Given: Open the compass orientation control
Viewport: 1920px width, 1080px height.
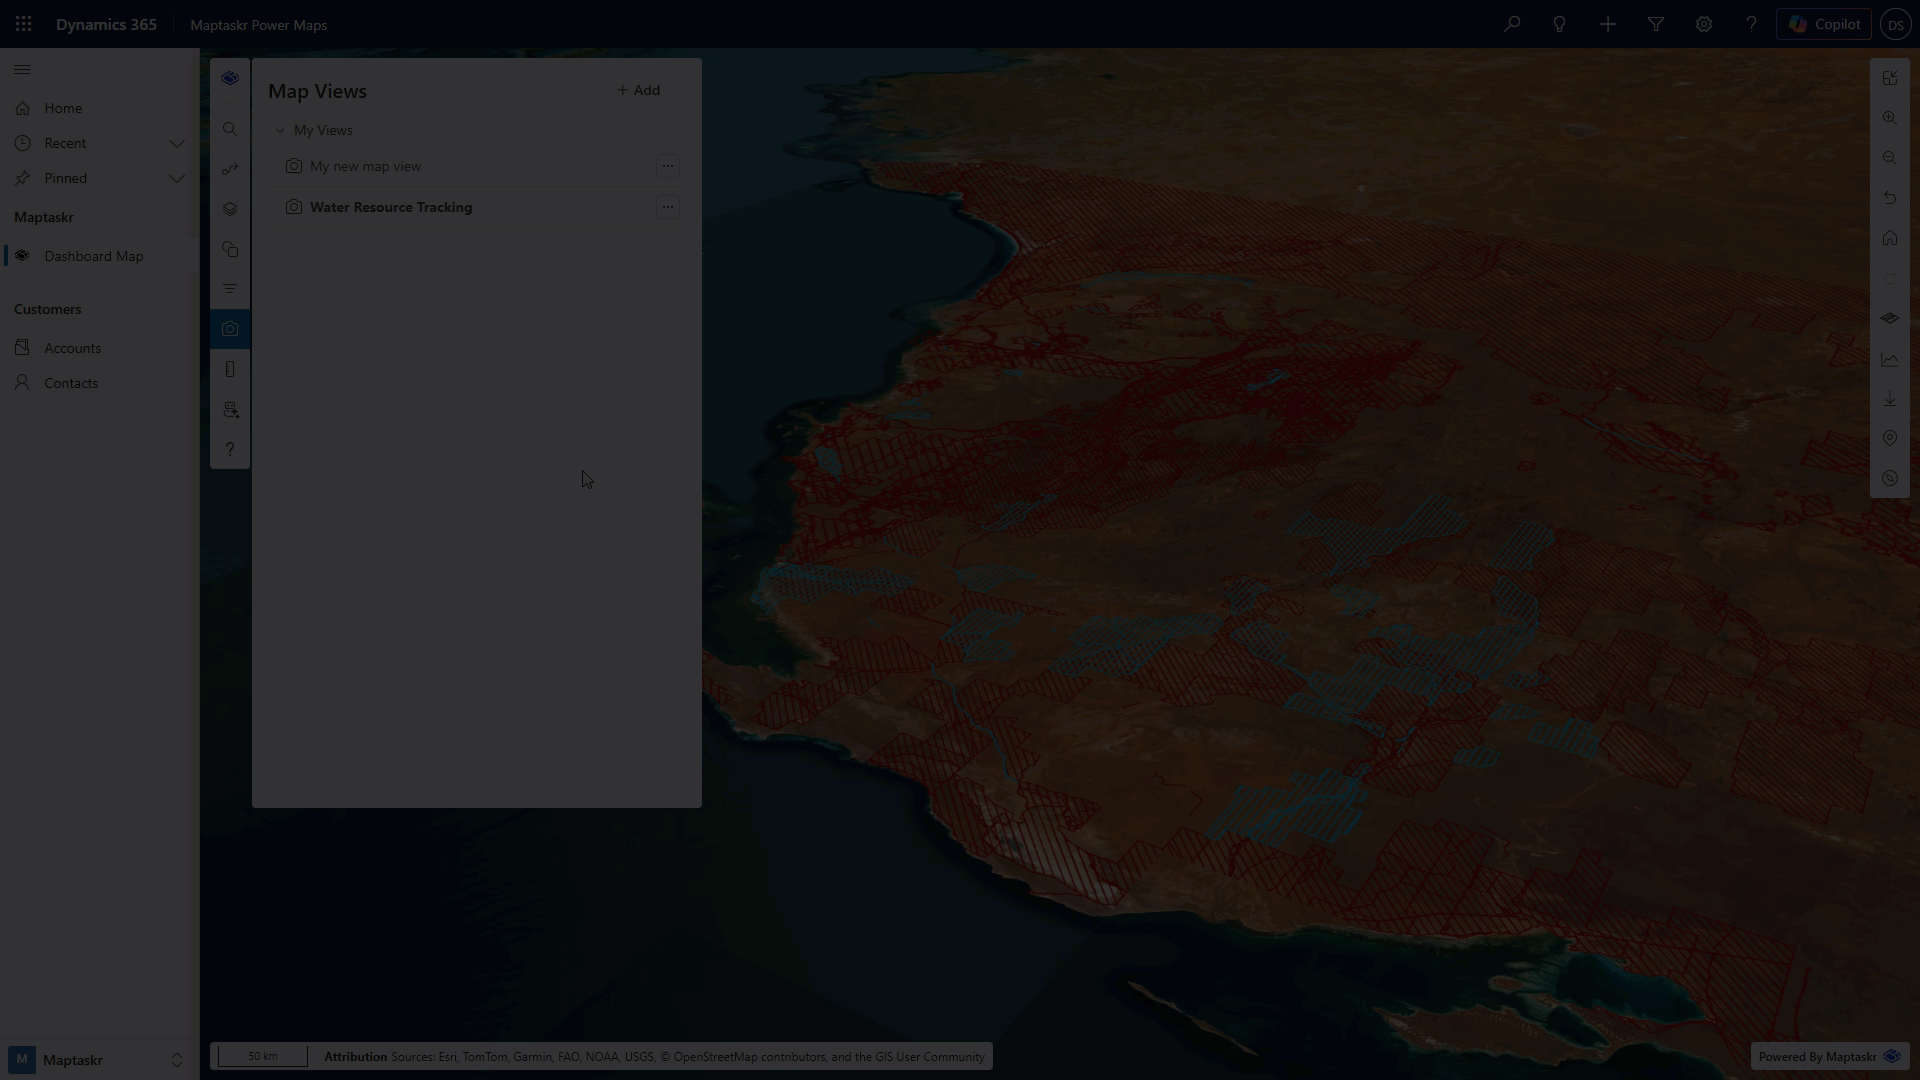Looking at the screenshot, I should (1890, 478).
